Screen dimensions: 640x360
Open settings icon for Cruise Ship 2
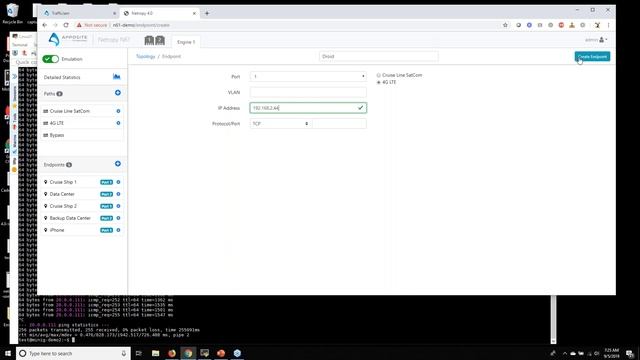coord(118,206)
